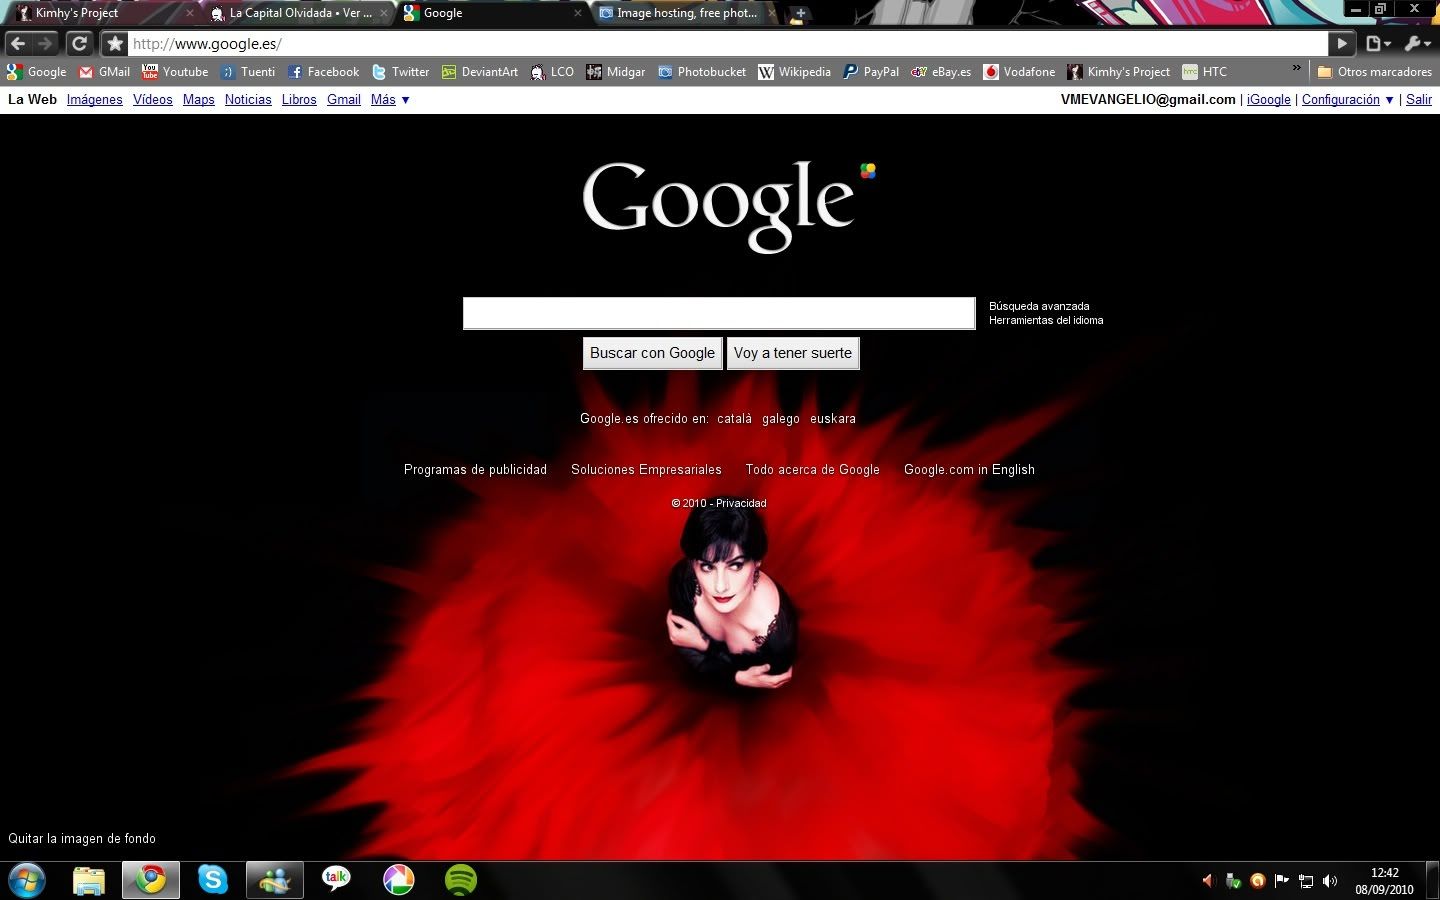Click Quitar la imagen de fondo

(82, 839)
